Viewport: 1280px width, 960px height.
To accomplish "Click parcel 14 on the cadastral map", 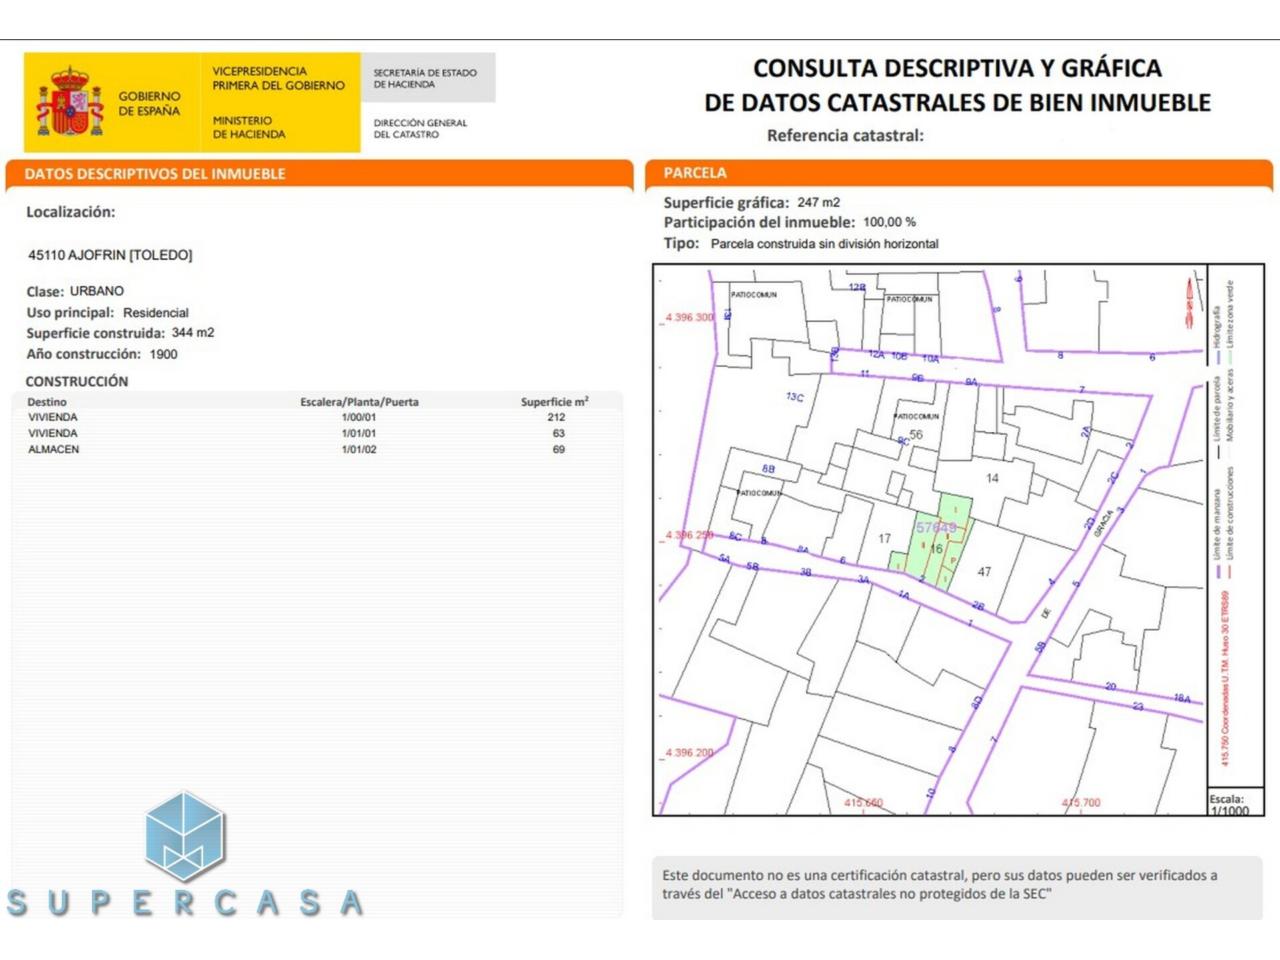I will [x=991, y=478].
